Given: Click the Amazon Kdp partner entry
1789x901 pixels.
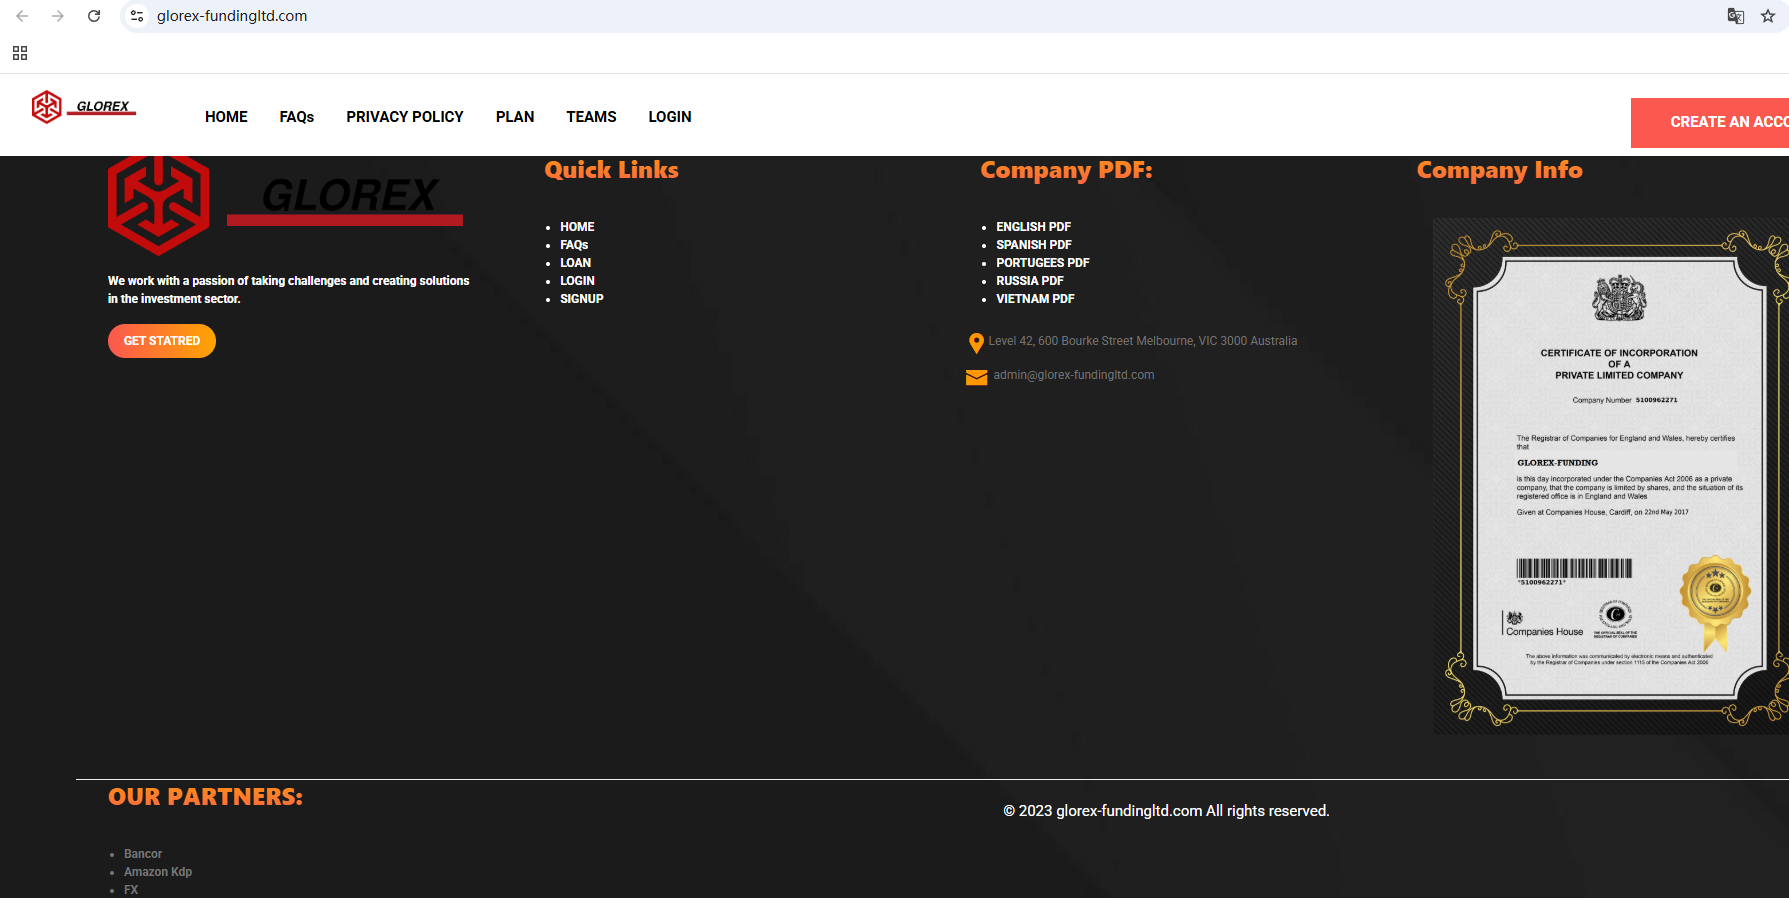Looking at the screenshot, I should point(158,872).
